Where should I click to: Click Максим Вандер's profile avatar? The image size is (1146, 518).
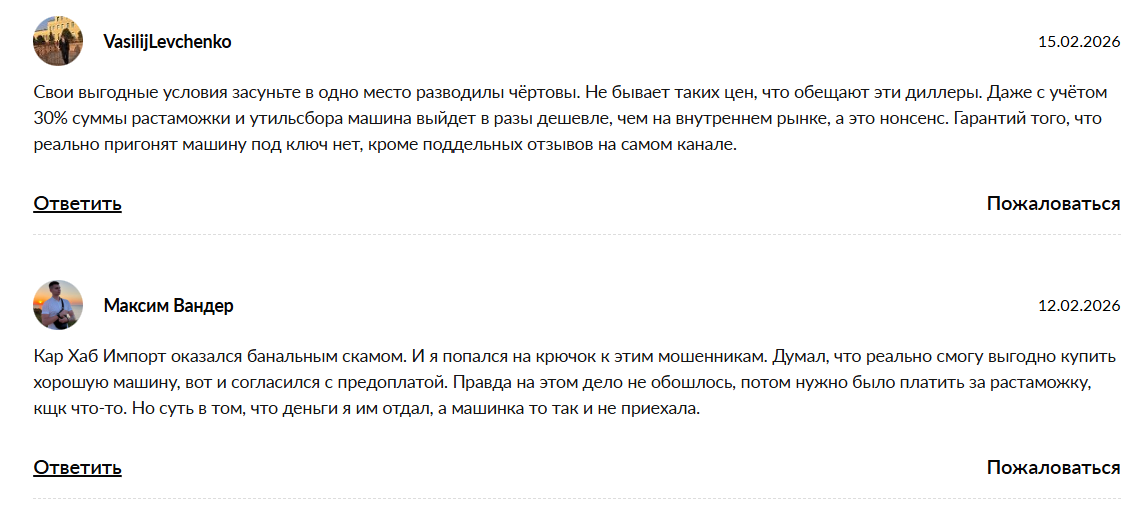[x=58, y=305]
